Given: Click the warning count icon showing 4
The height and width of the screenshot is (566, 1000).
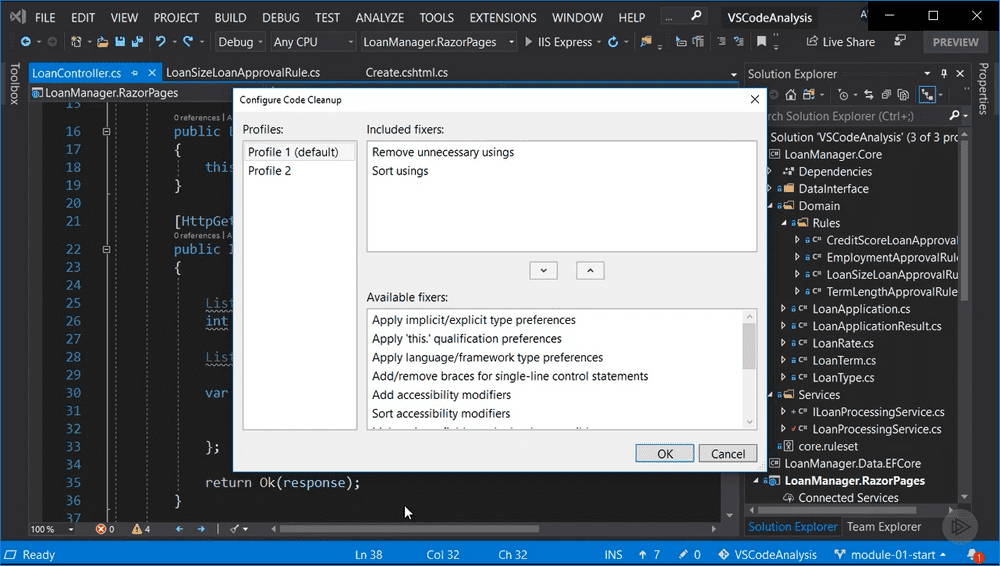Looking at the screenshot, I should tap(136, 529).
